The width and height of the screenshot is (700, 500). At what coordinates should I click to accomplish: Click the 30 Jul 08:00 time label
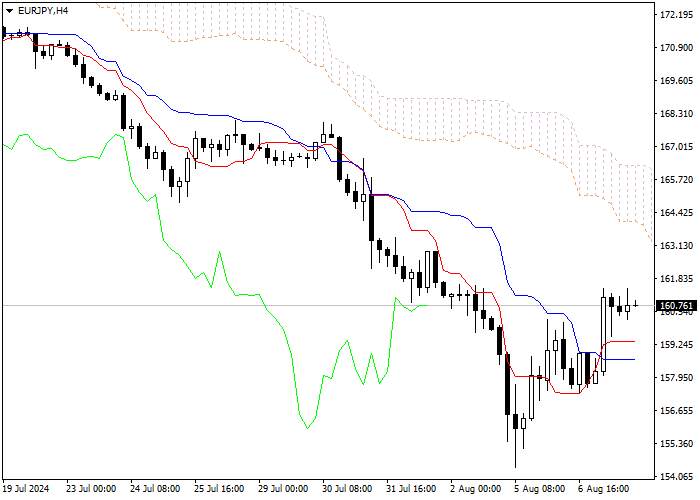click(348, 489)
